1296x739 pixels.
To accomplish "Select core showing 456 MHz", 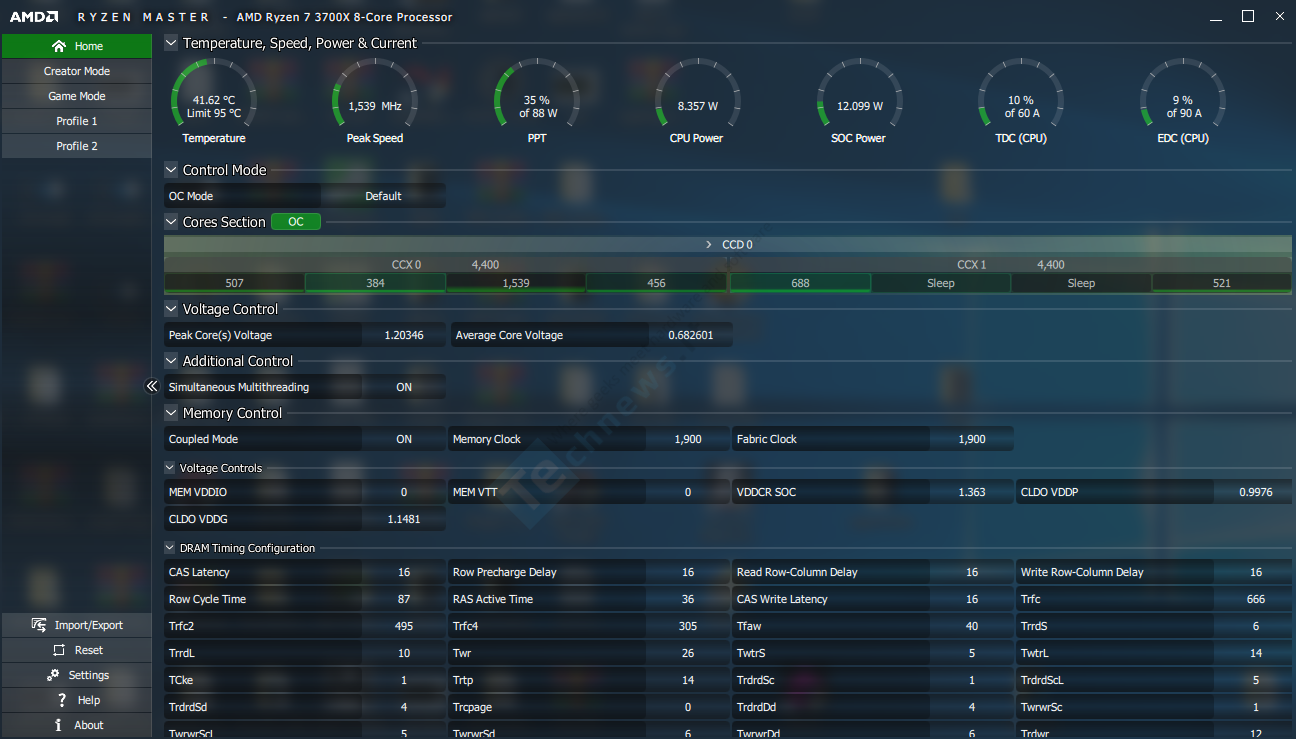I will tap(656, 283).
